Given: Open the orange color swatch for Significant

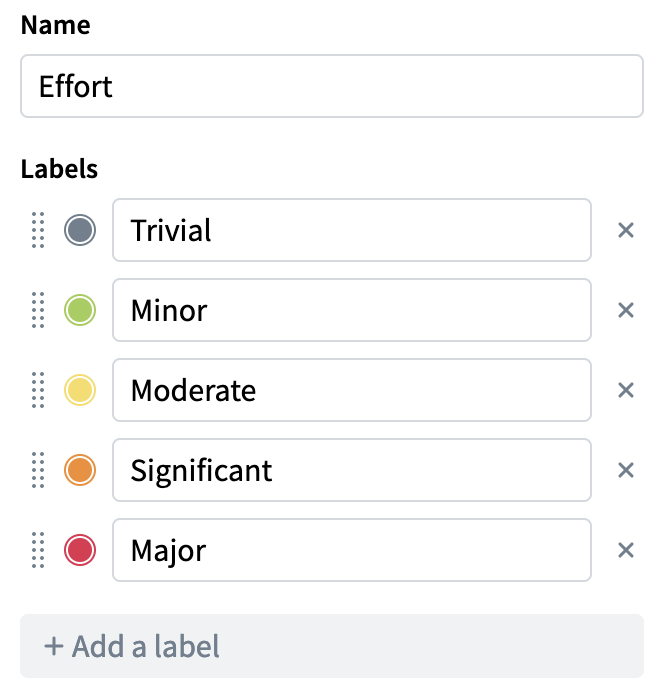Looking at the screenshot, I should pyautogui.click(x=80, y=470).
